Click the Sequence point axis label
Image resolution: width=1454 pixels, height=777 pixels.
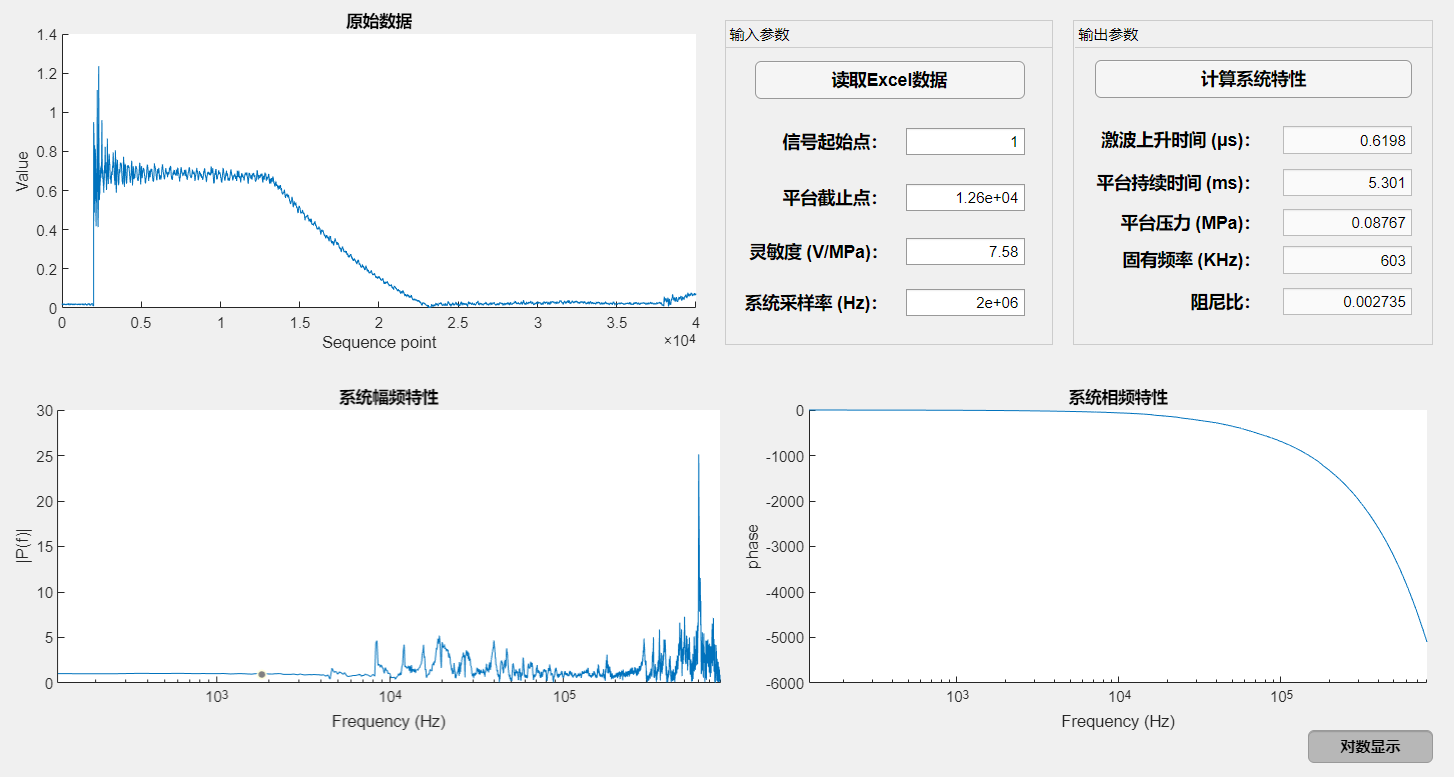[379, 342]
